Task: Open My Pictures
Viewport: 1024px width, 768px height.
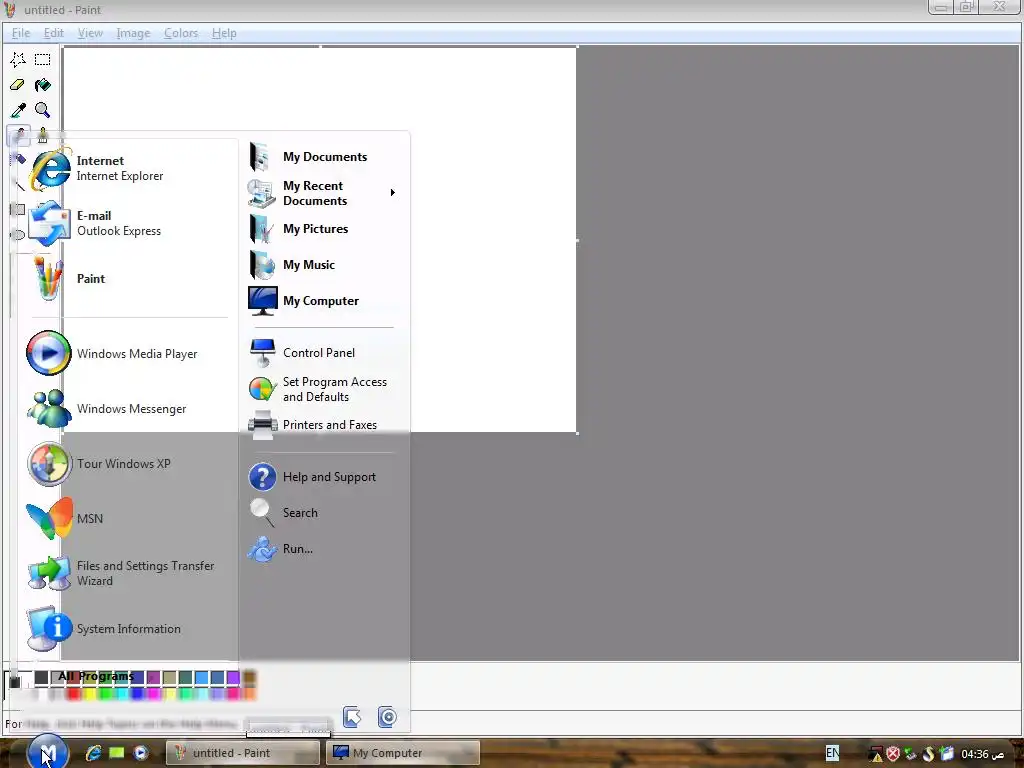Action: (x=323, y=229)
